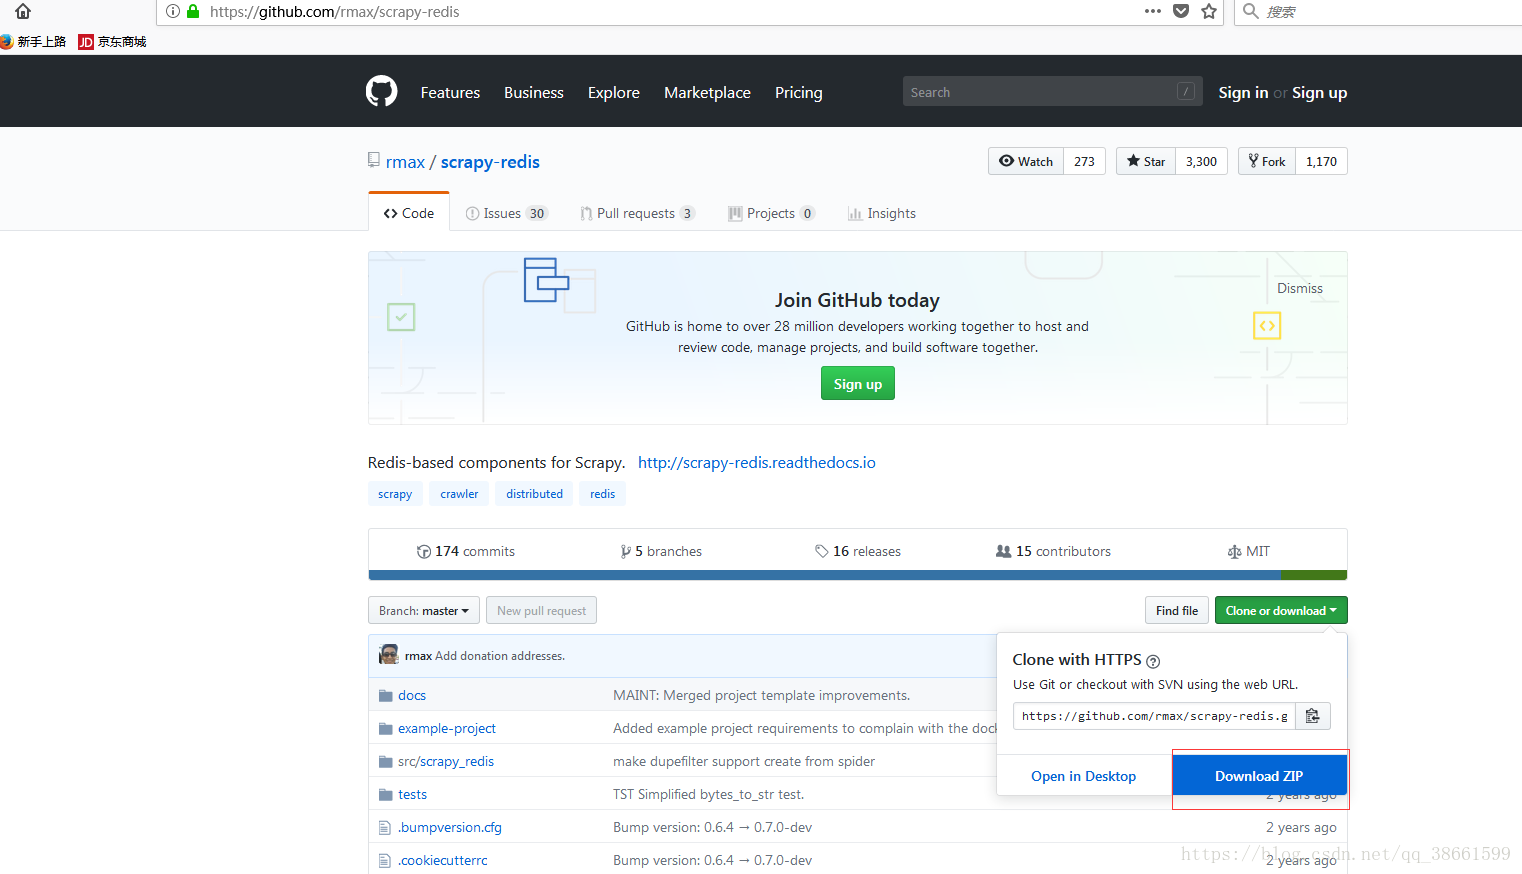Click the src/scrapy_redis folder icon
1522x874 pixels.
click(385, 761)
